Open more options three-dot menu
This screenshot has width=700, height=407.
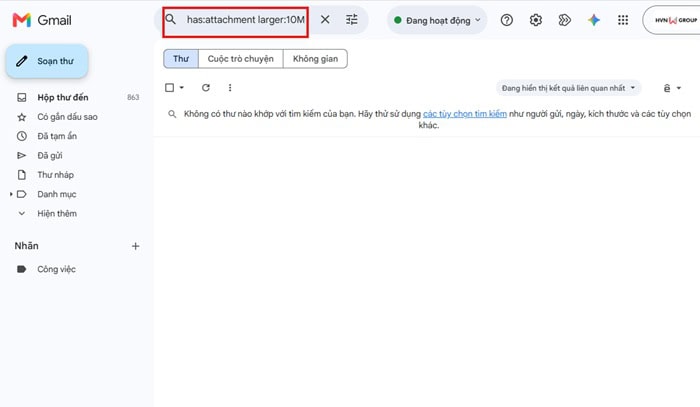(230, 87)
